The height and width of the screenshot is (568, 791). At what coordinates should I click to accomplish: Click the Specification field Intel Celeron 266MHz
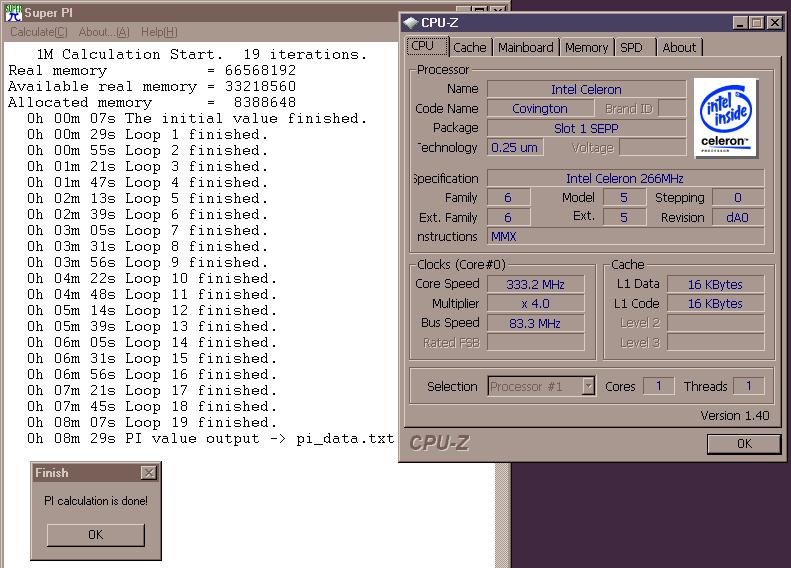[x=625, y=178]
